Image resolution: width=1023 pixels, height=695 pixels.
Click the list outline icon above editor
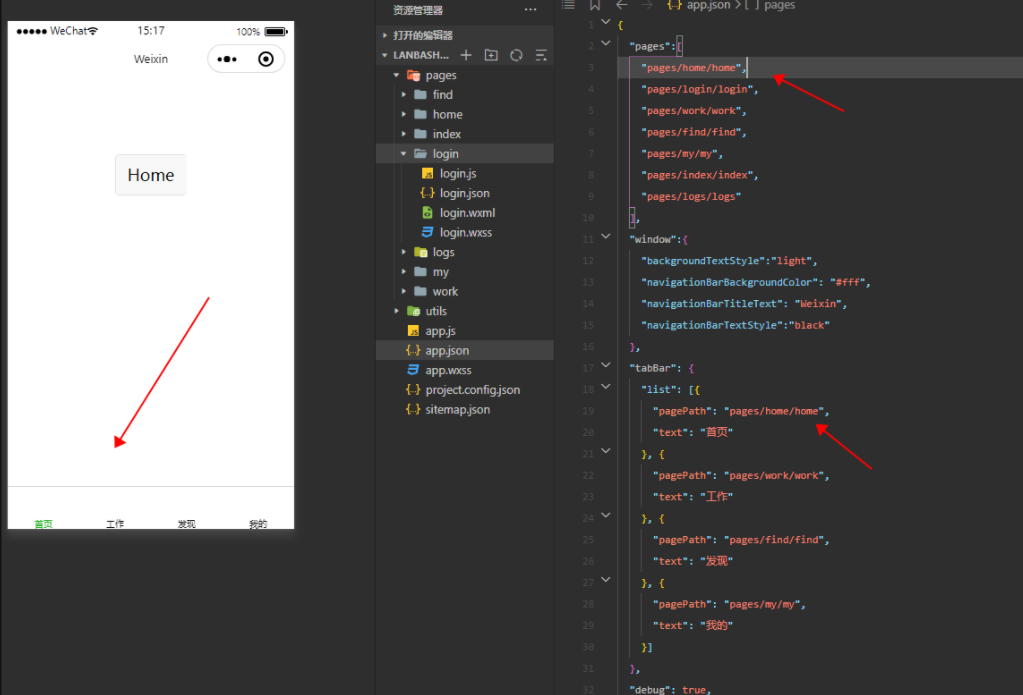coord(569,5)
